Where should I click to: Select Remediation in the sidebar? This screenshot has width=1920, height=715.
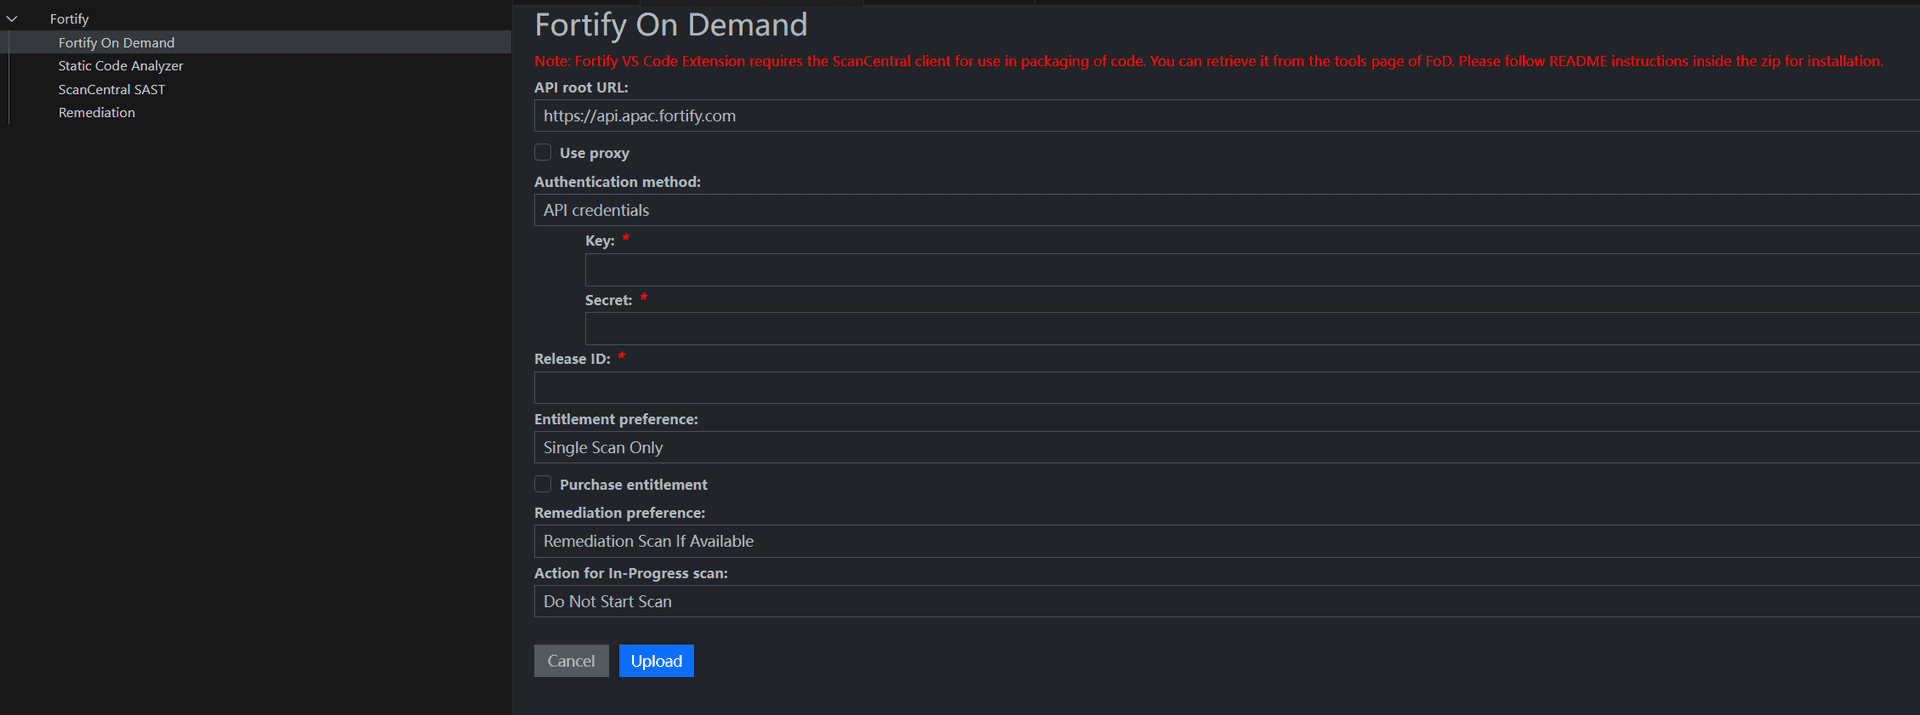(96, 113)
